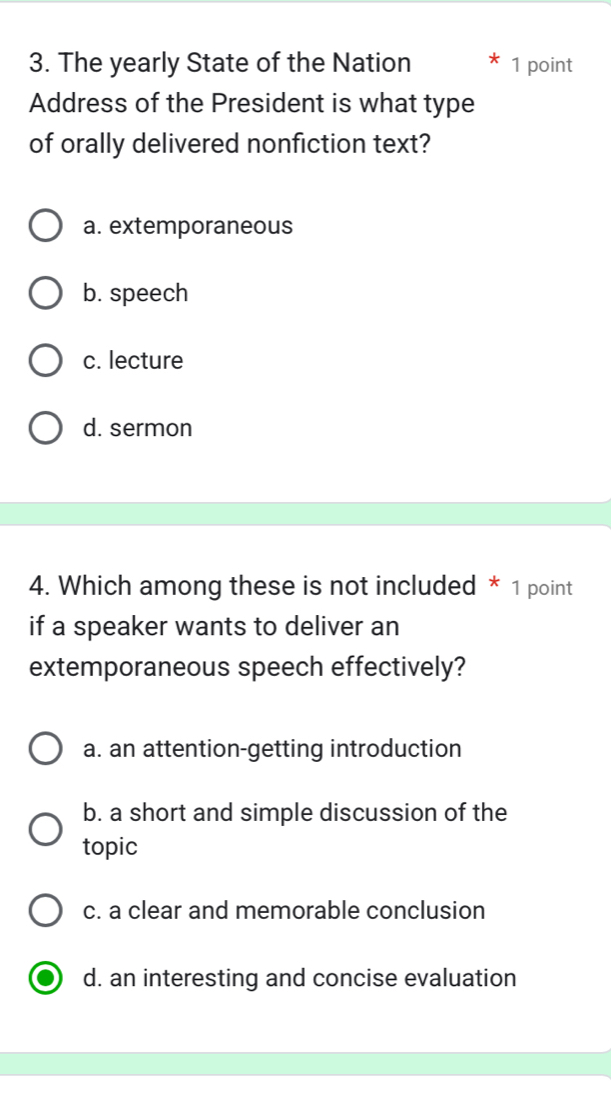Click the 'd. sermon' answer text
Screen dimensions: 611x1112
tap(138, 428)
